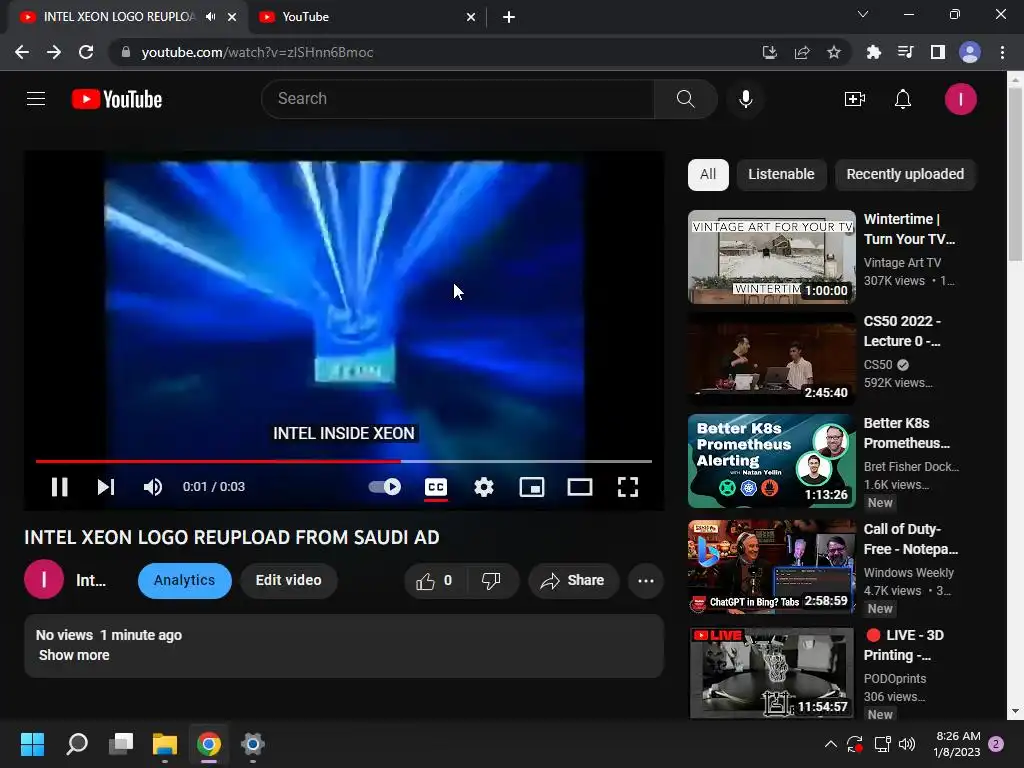Click the magnifier search button in YouTube

pos(685,99)
